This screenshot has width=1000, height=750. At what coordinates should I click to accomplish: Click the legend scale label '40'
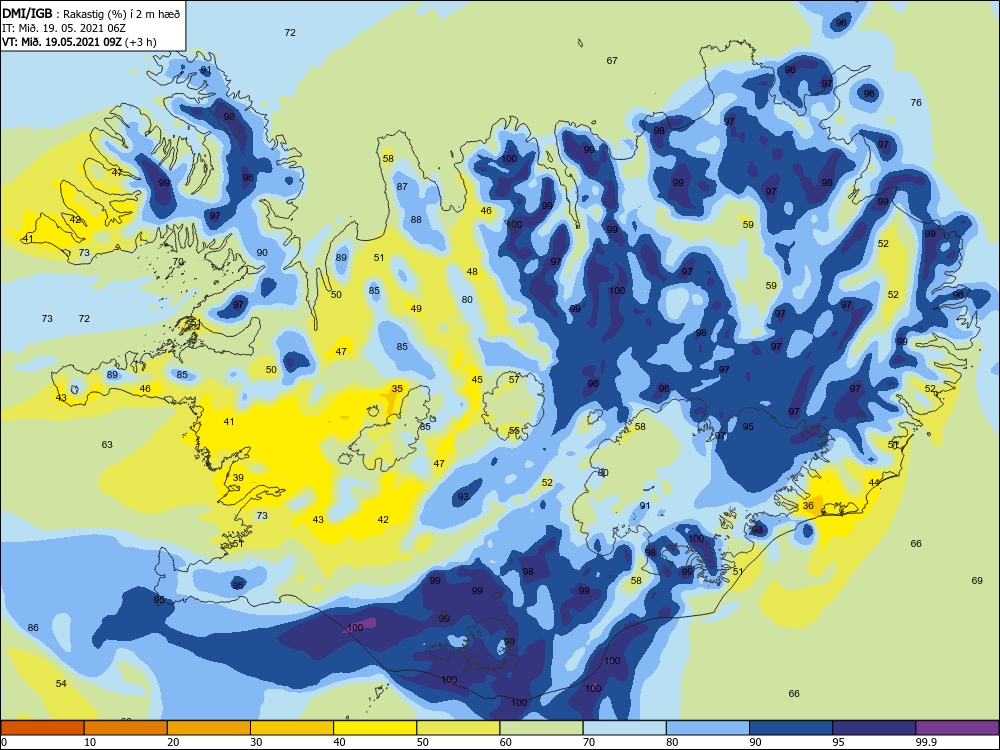340,742
